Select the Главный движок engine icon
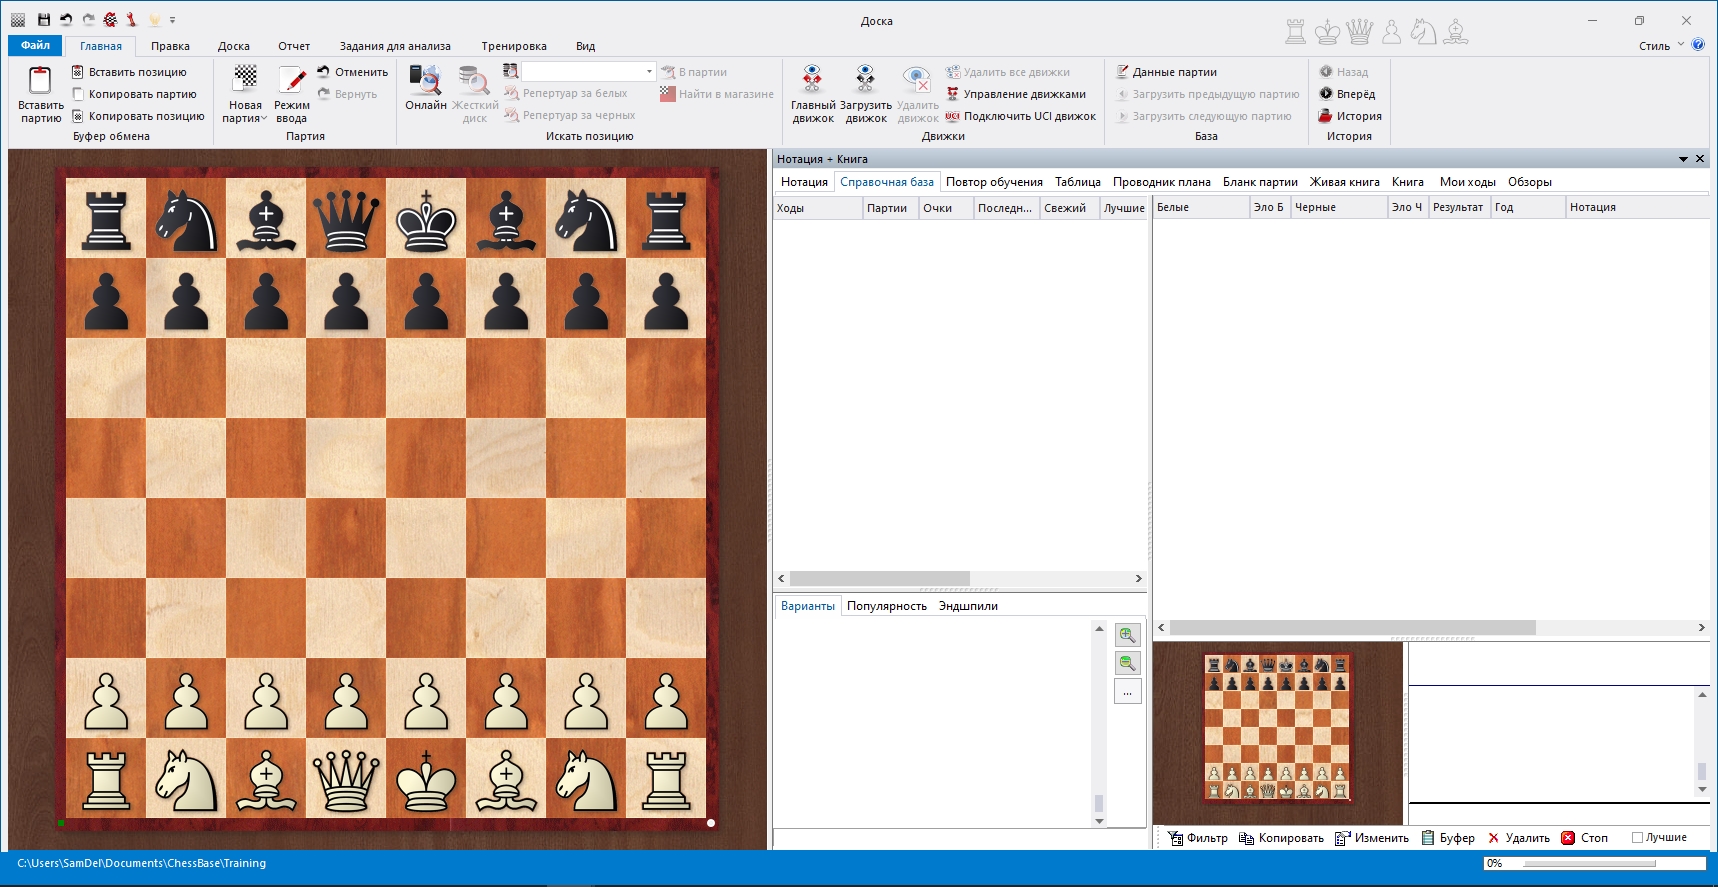 click(x=812, y=80)
